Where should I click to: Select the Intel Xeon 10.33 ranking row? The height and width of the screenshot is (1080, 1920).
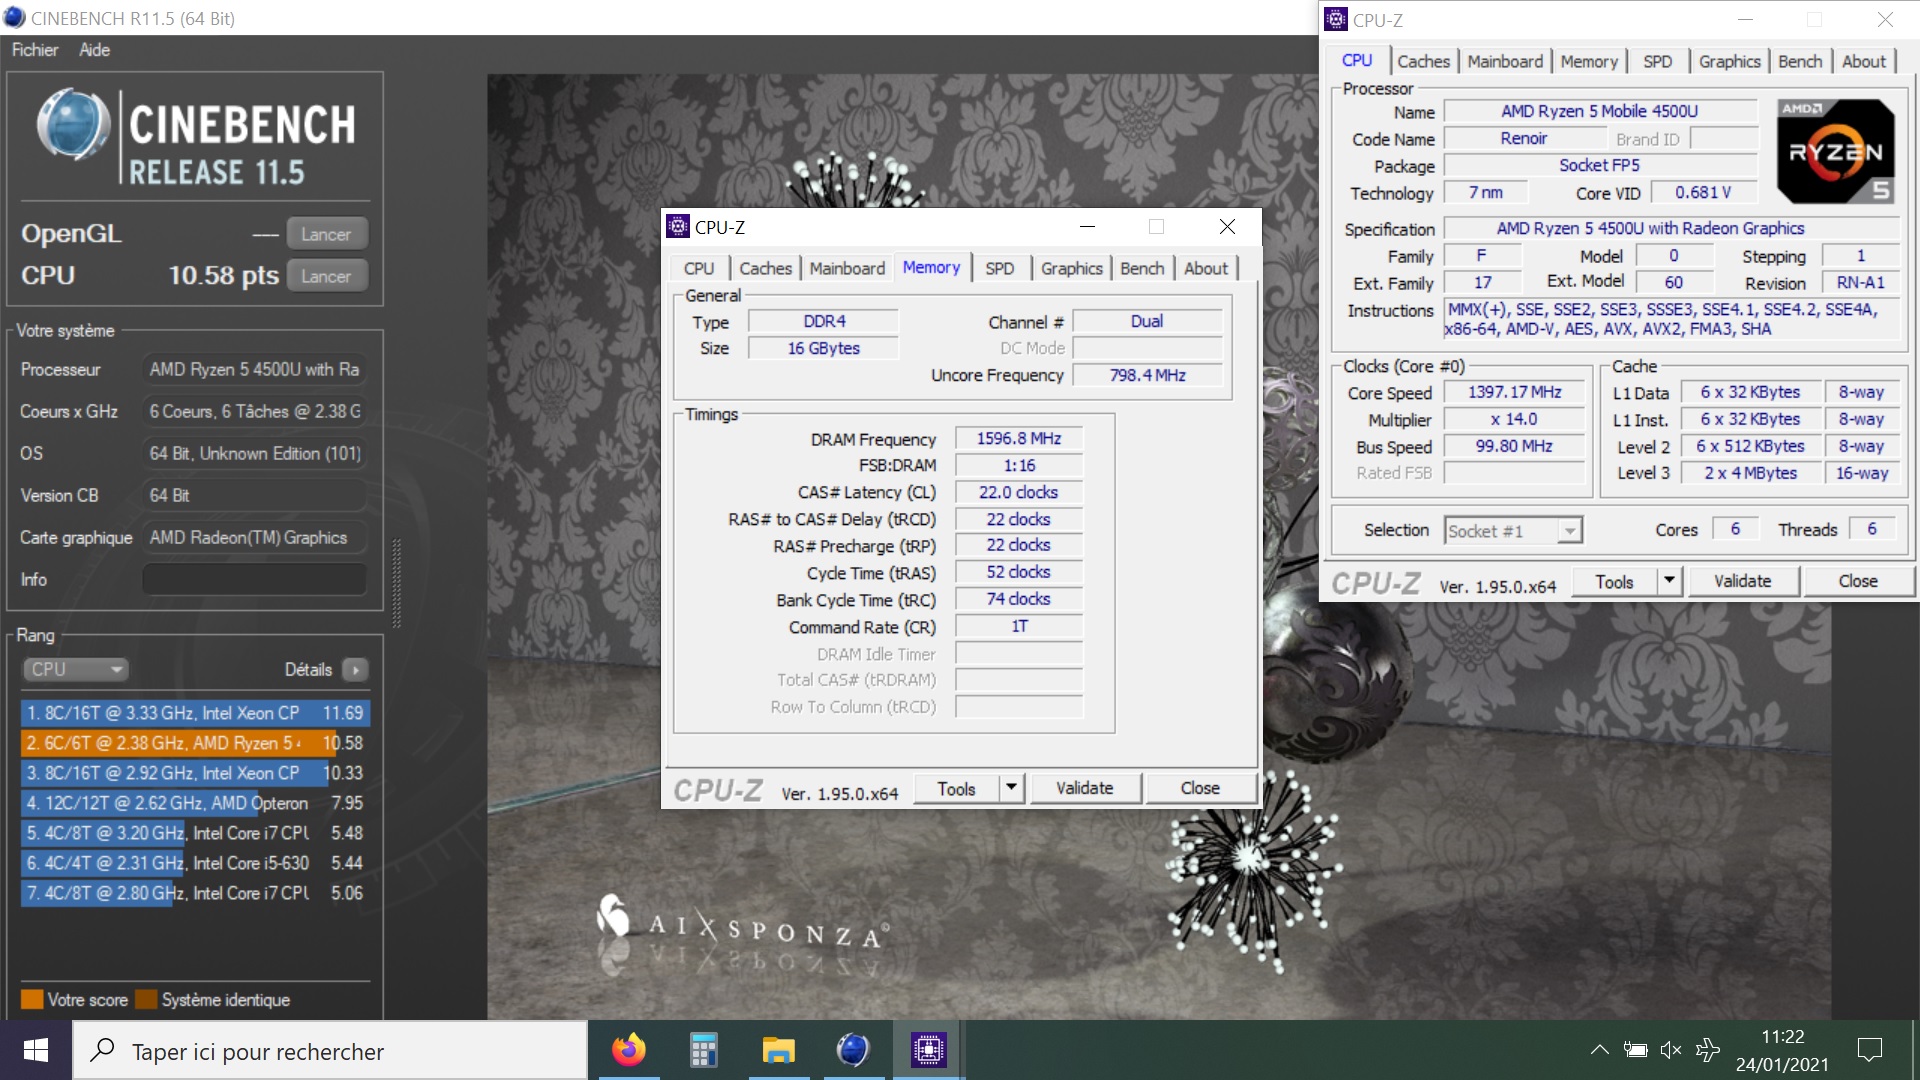click(195, 773)
